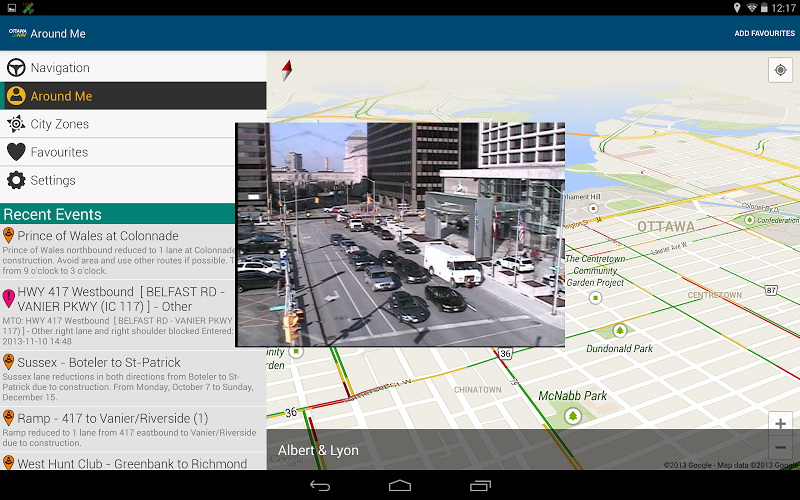This screenshot has height=500, width=800.
Task: Tap the Dundonald Park tree marker
Action: click(x=620, y=331)
